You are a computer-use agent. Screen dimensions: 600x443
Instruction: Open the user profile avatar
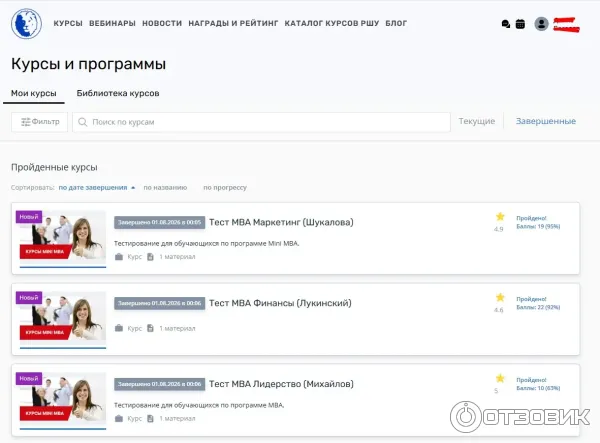pyautogui.click(x=541, y=24)
